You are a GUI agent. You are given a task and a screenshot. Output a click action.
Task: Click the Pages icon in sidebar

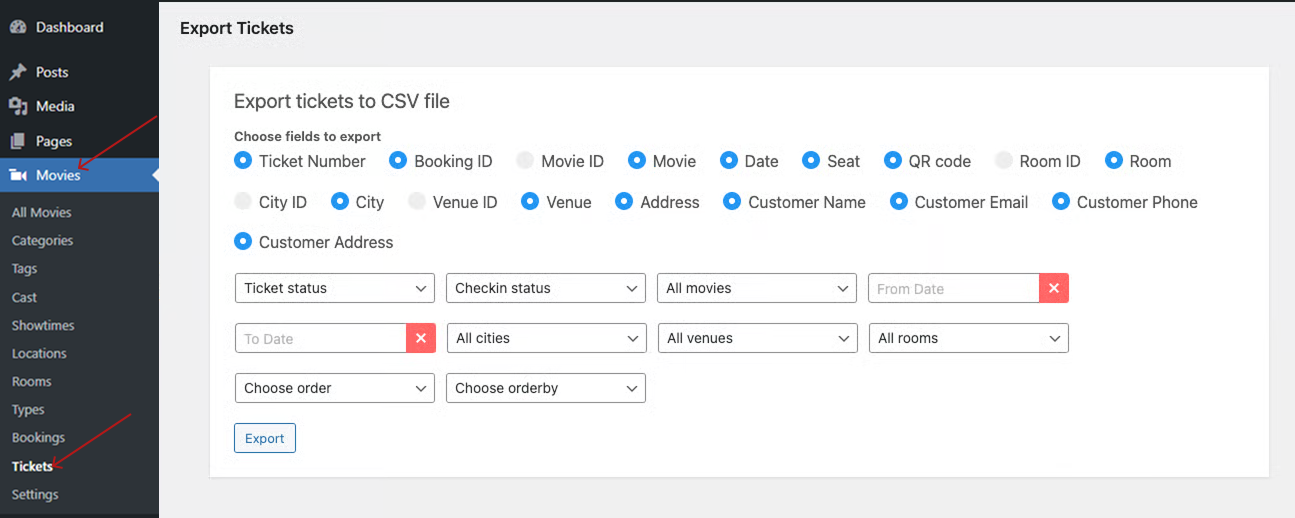[x=18, y=141]
